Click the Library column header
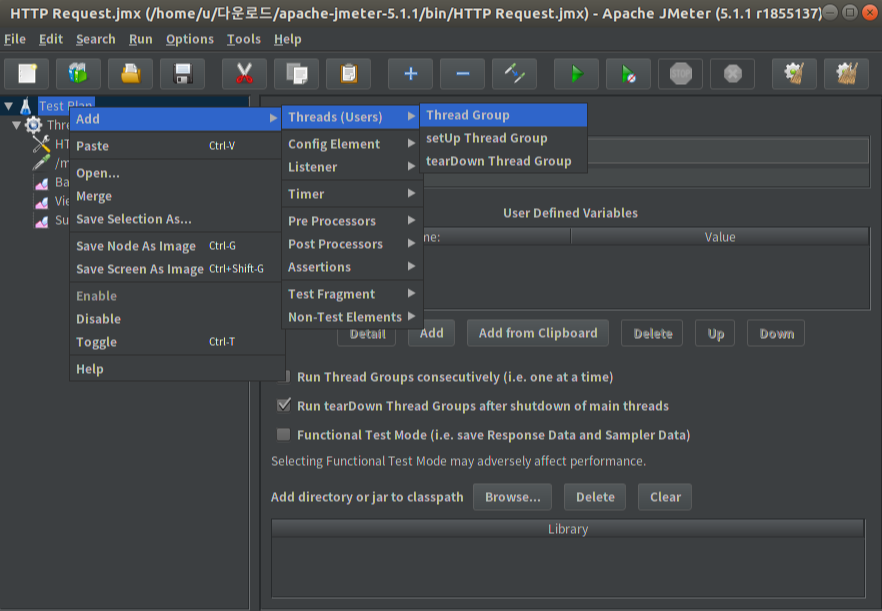Image resolution: width=882 pixels, height=611 pixels. coord(568,529)
